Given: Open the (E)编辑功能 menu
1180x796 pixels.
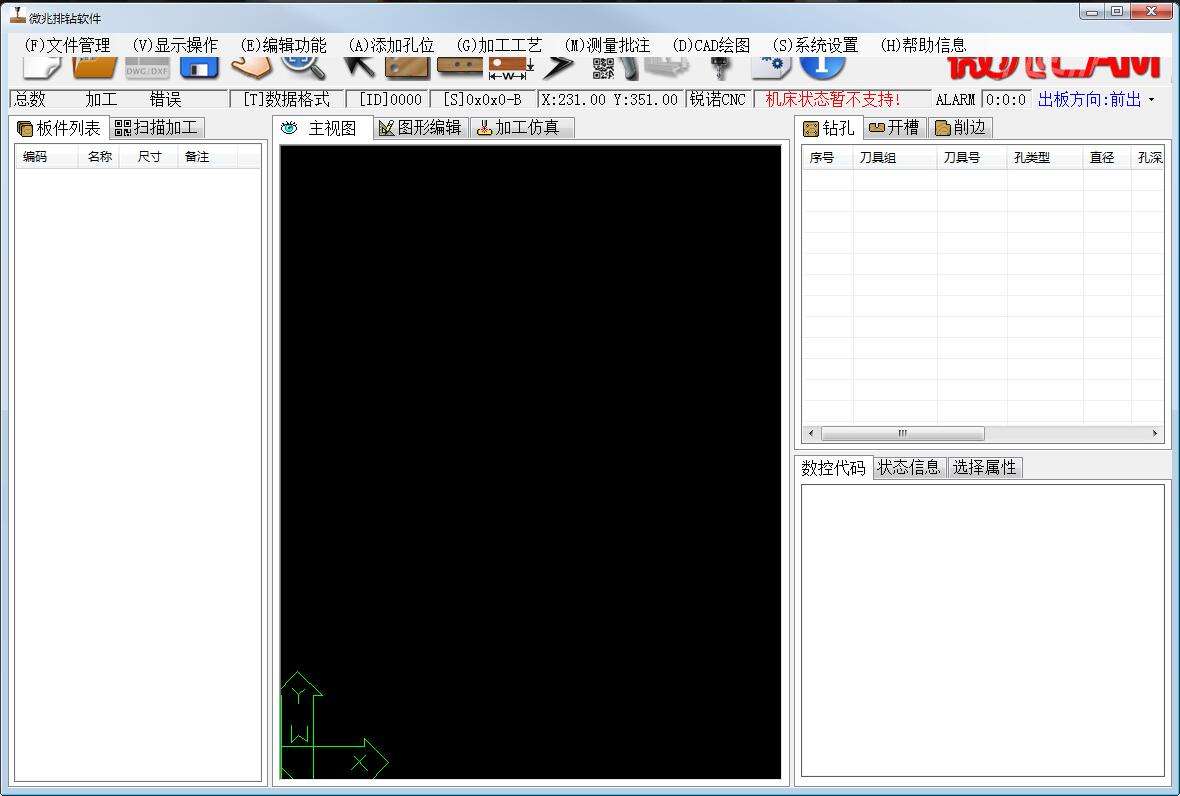Looking at the screenshot, I should pyautogui.click(x=283, y=45).
